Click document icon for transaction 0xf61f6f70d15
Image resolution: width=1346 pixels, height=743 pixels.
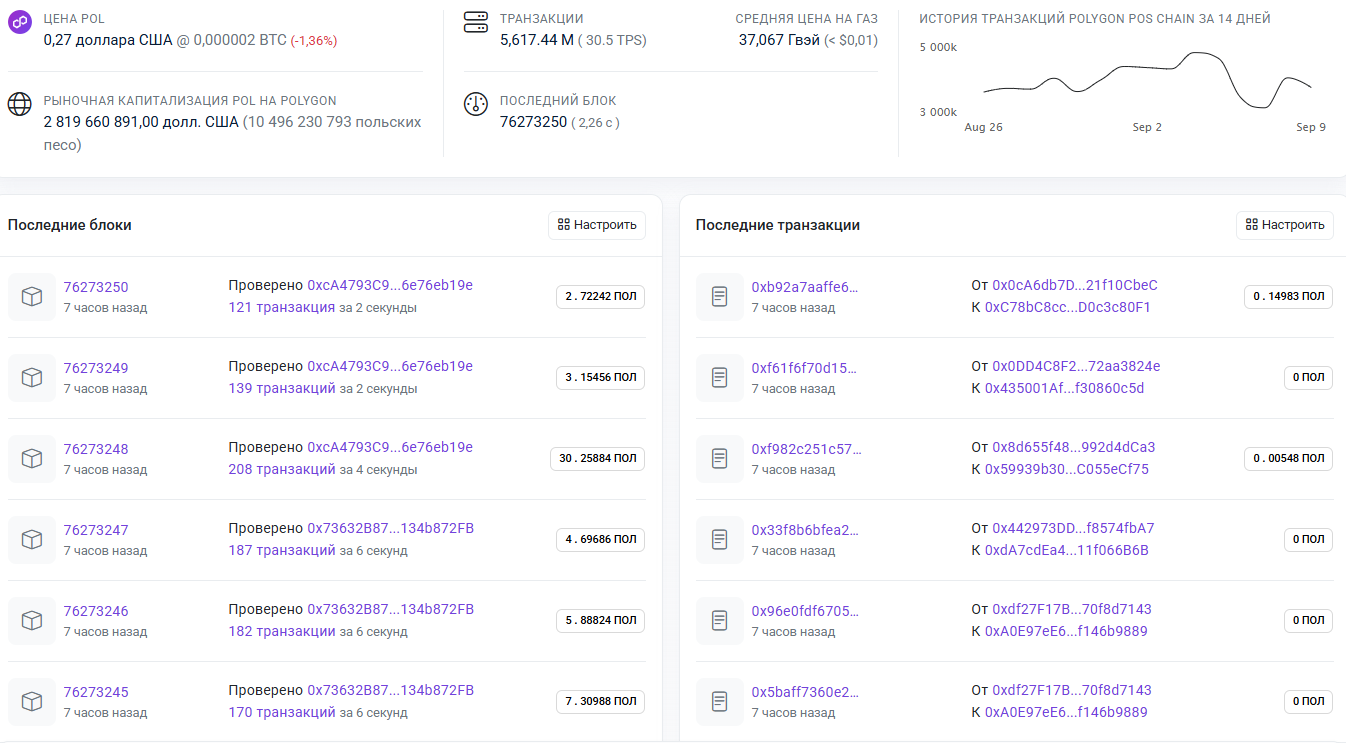(720, 378)
